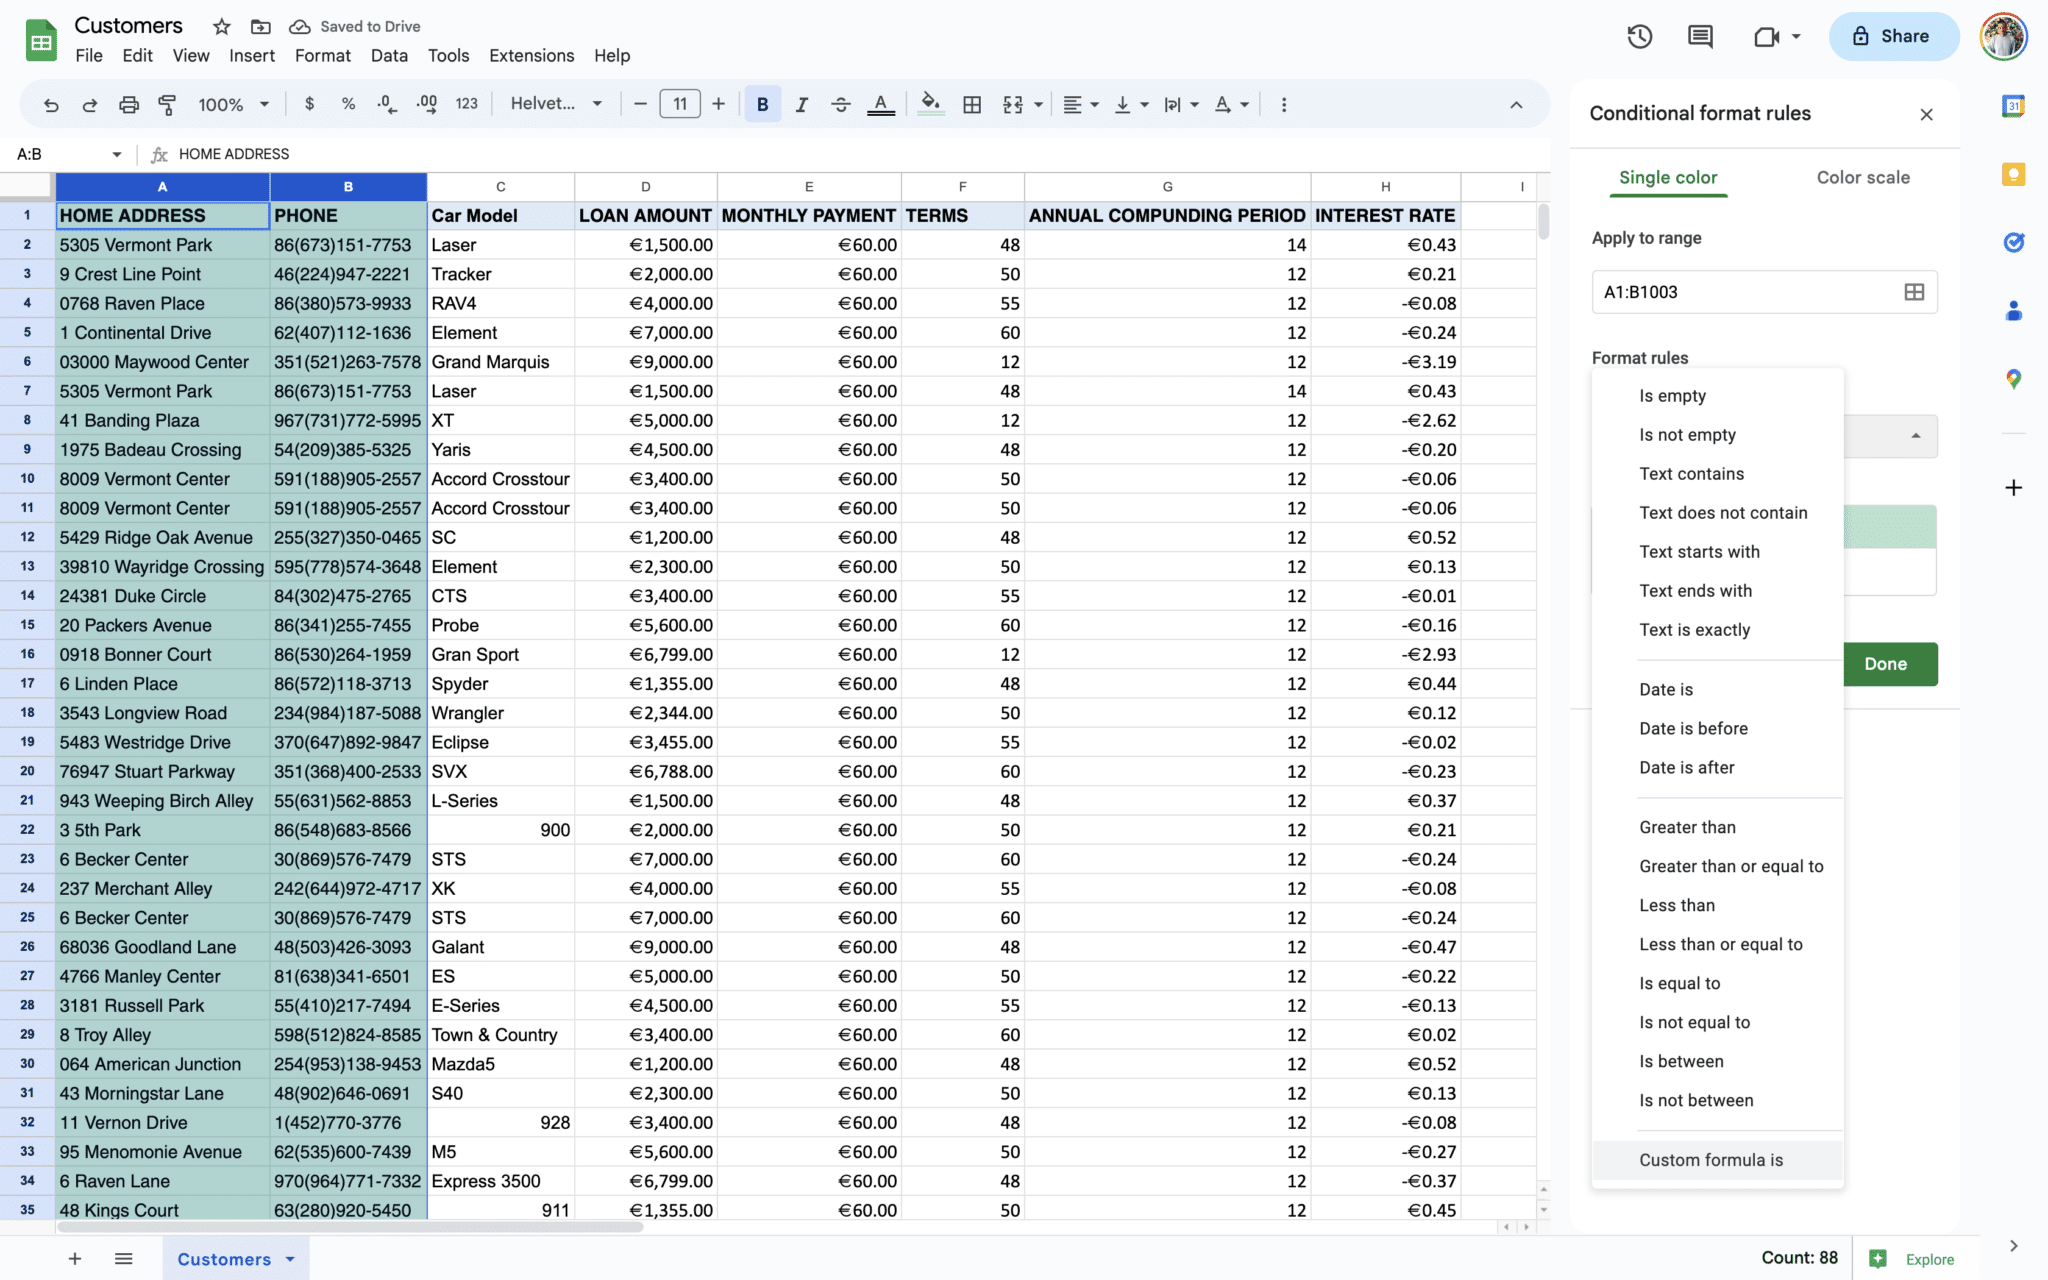Open the fill color bucket tool

(930, 104)
